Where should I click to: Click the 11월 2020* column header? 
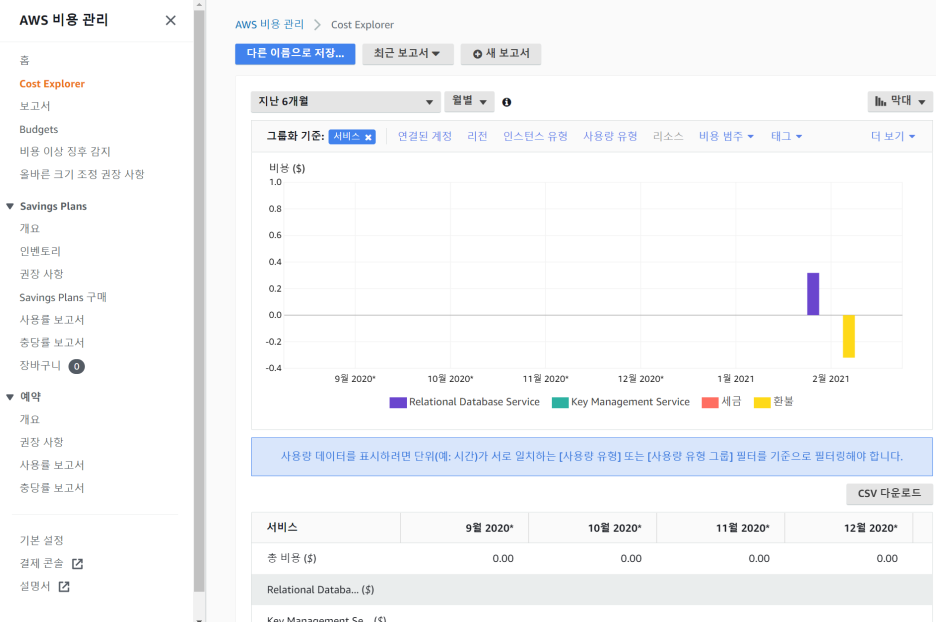click(721, 528)
